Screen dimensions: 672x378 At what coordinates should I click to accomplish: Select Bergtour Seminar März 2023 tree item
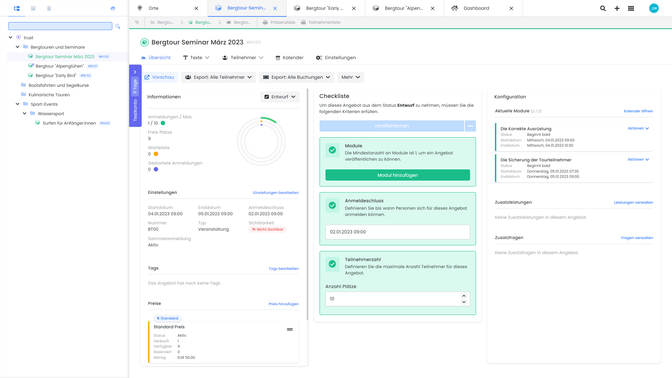coord(65,57)
